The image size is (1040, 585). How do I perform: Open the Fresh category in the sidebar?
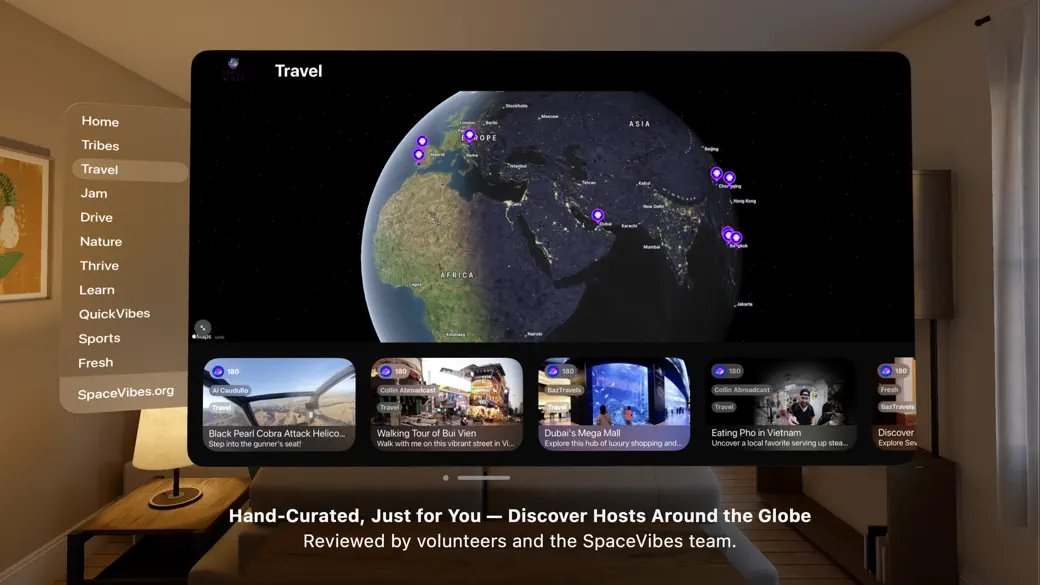coord(96,363)
